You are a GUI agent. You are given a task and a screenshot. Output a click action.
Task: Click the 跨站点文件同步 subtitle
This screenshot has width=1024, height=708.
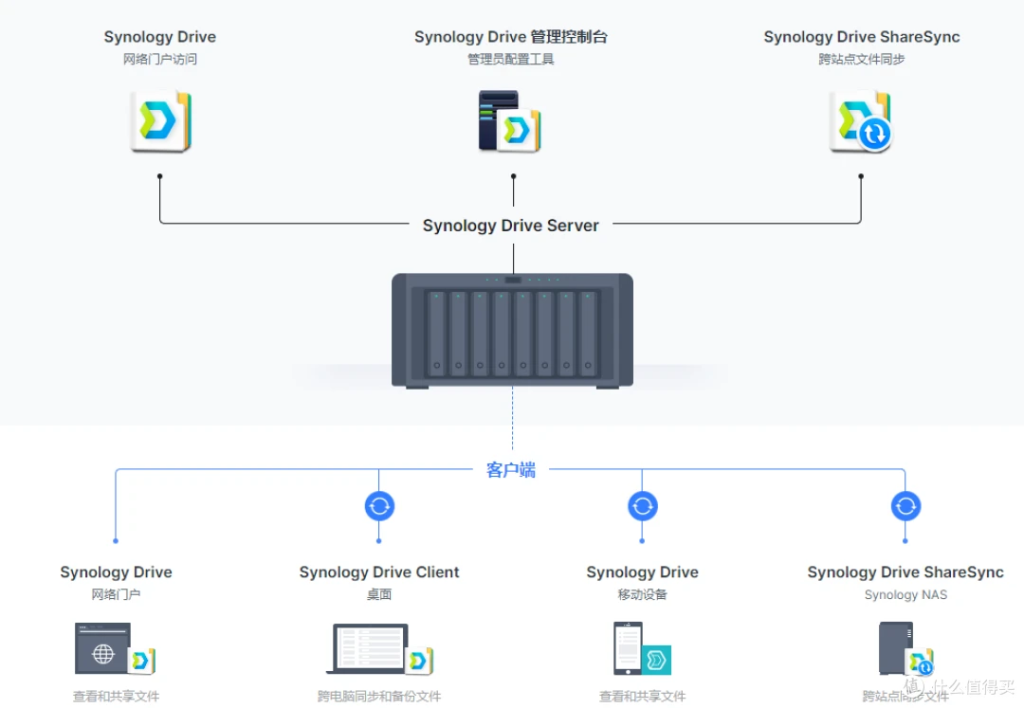(861, 59)
